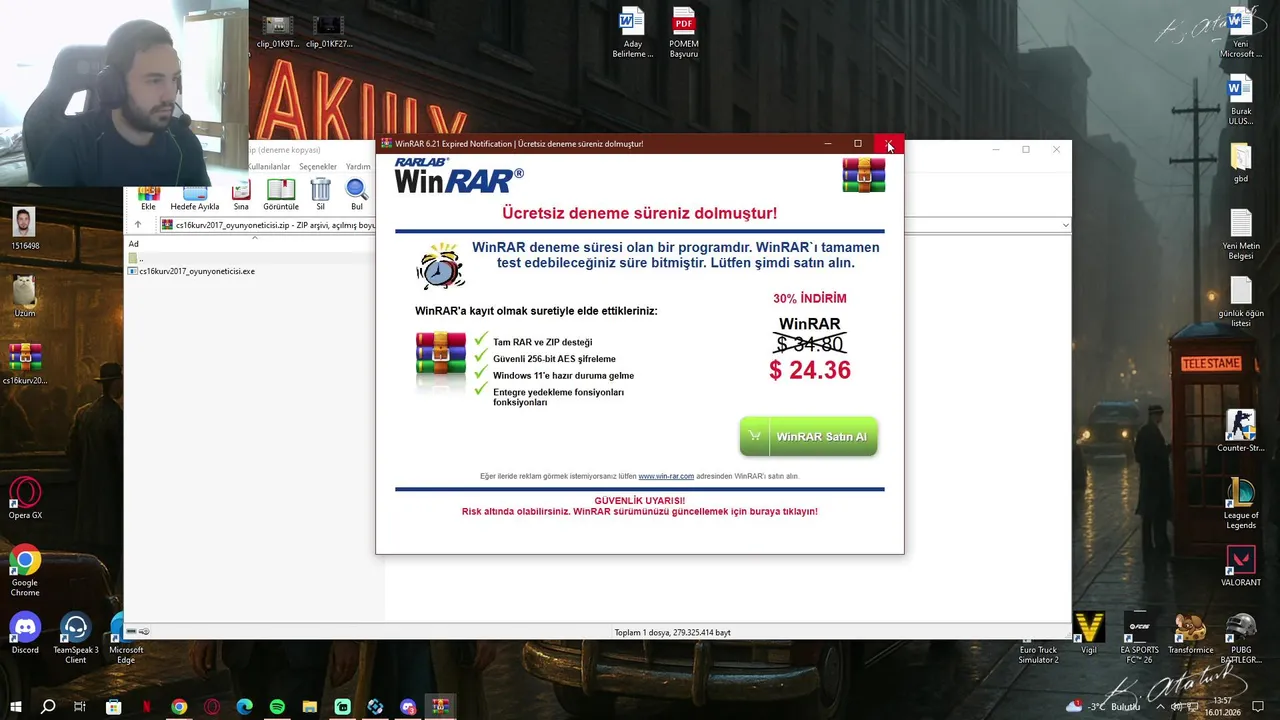1280x720 pixels.
Task: Select League of Legends desktop shortcut
Action: [1241, 503]
